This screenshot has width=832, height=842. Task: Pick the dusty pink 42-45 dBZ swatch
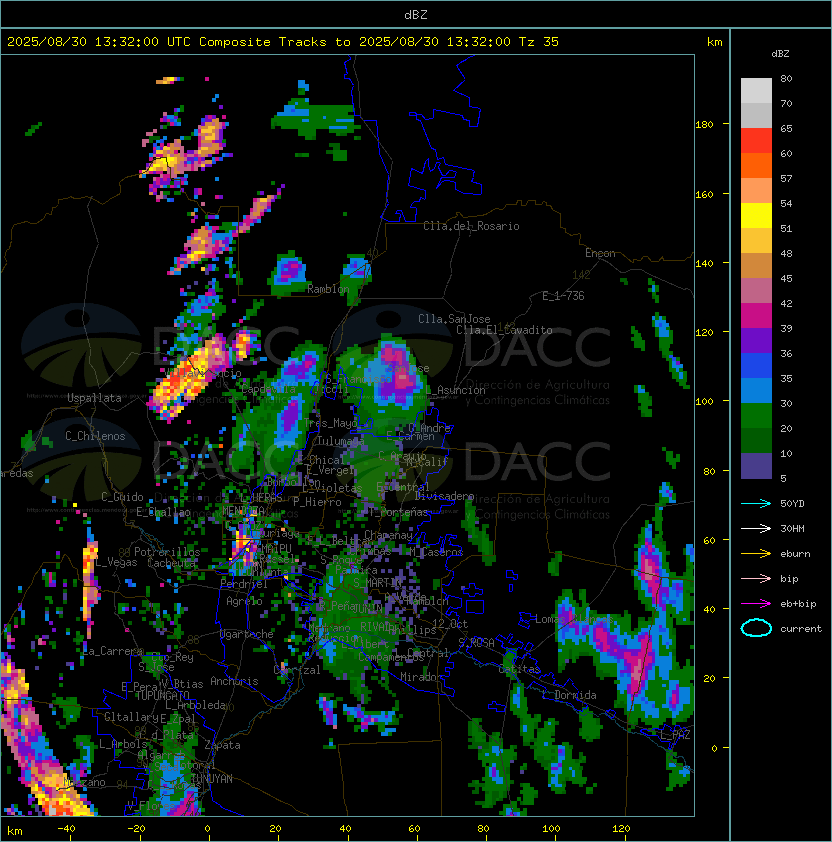coord(756,291)
